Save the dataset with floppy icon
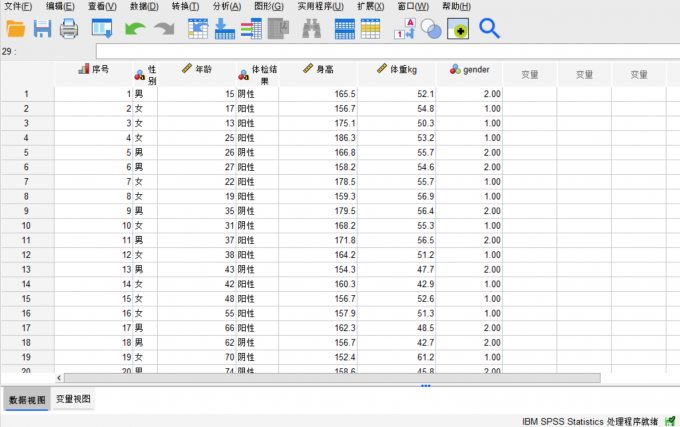 (42, 29)
